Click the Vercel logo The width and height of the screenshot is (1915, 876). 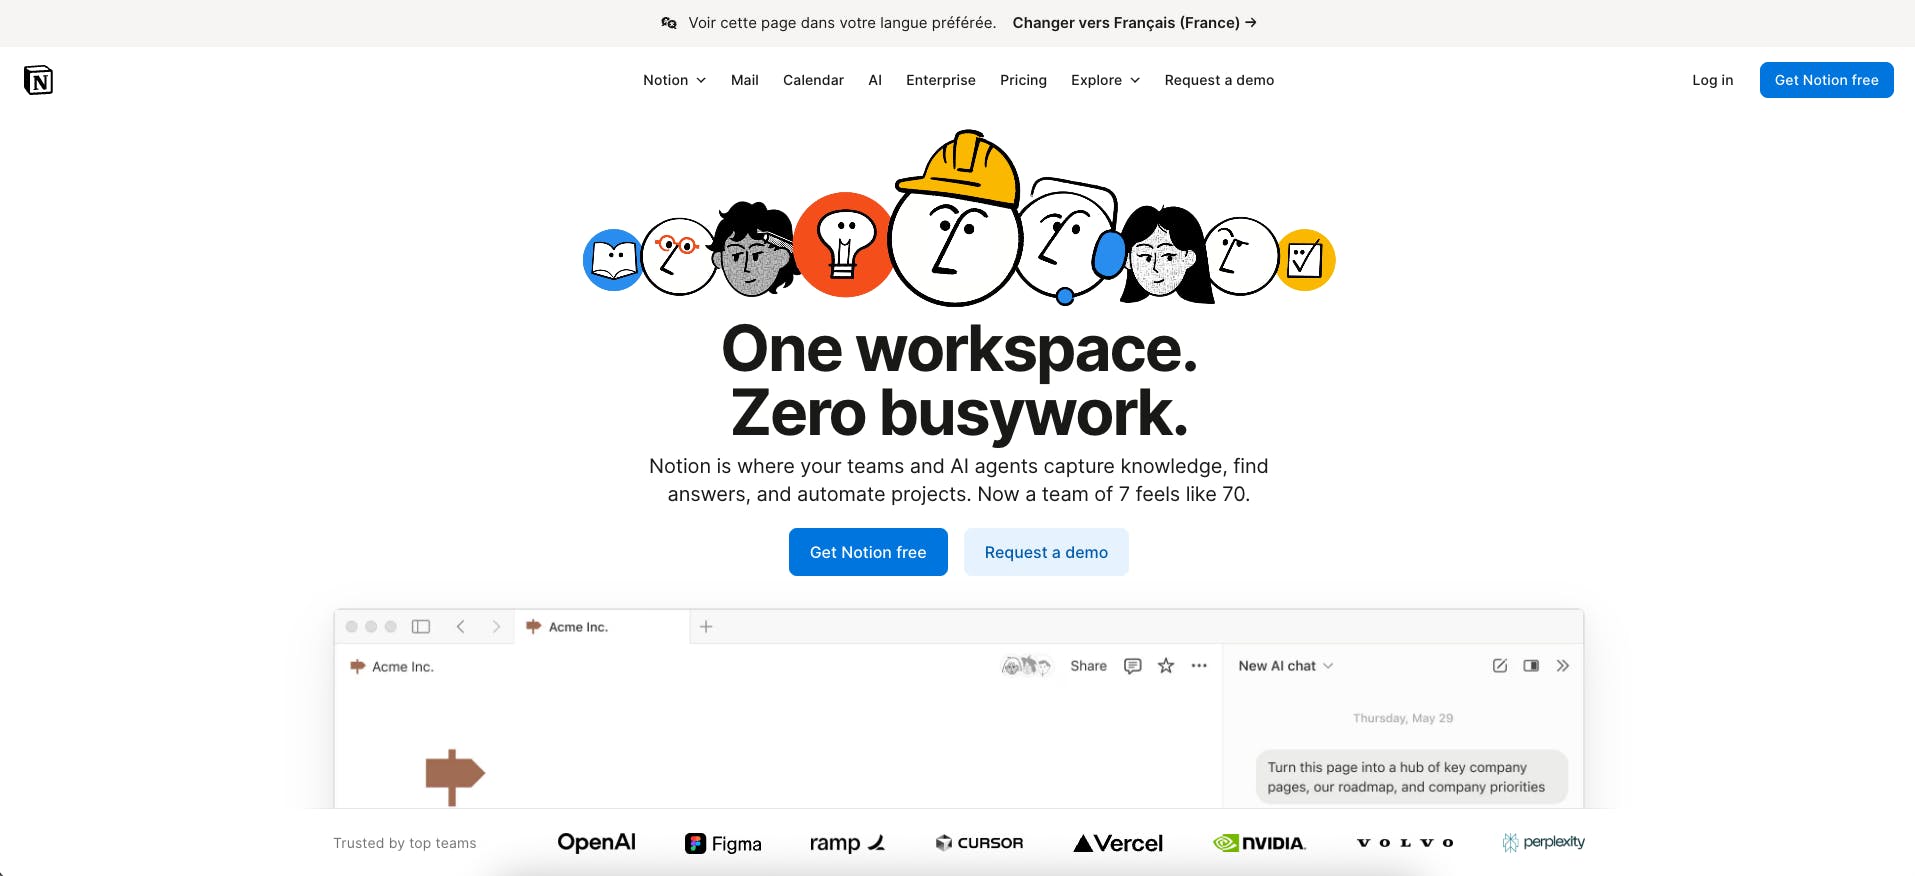click(x=1118, y=843)
